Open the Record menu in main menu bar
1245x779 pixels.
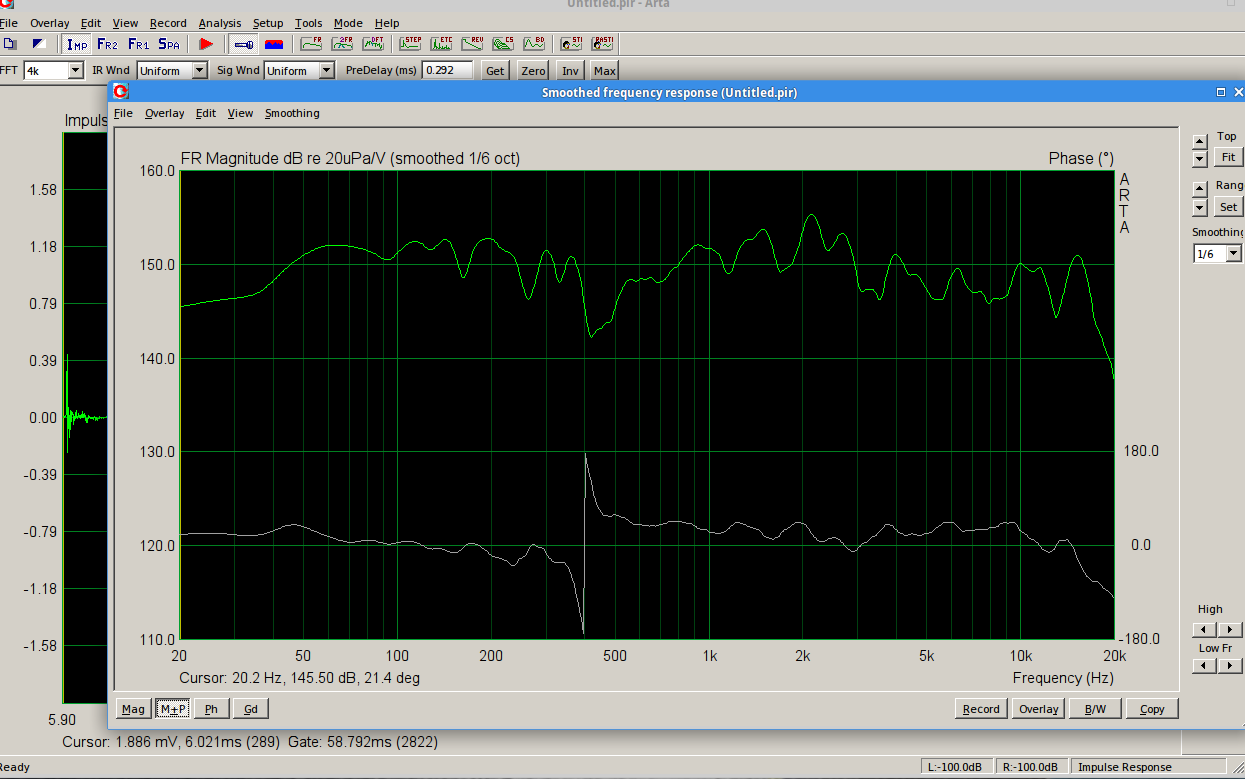click(x=168, y=23)
